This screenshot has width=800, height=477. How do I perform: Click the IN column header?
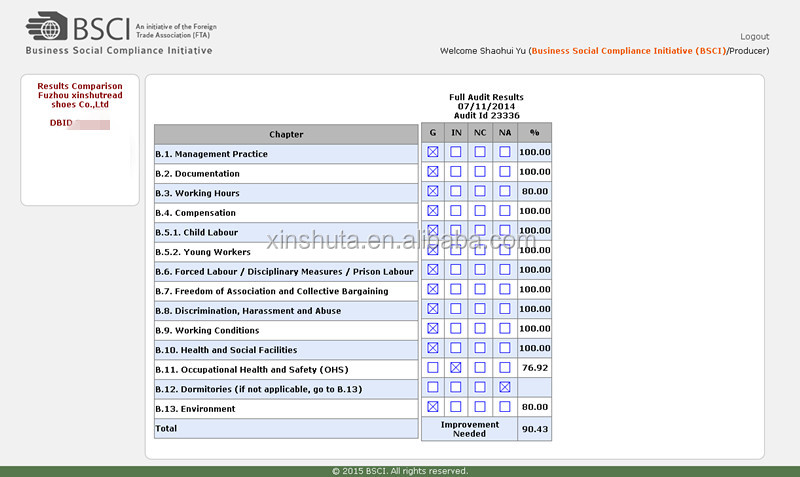tap(456, 133)
